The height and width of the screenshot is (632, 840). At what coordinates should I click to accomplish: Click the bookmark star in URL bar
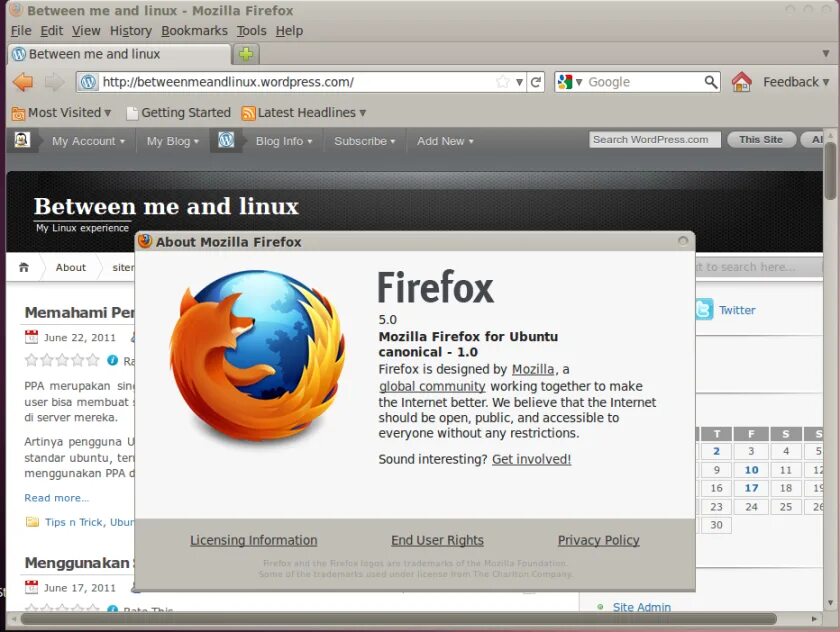pyautogui.click(x=502, y=82)
